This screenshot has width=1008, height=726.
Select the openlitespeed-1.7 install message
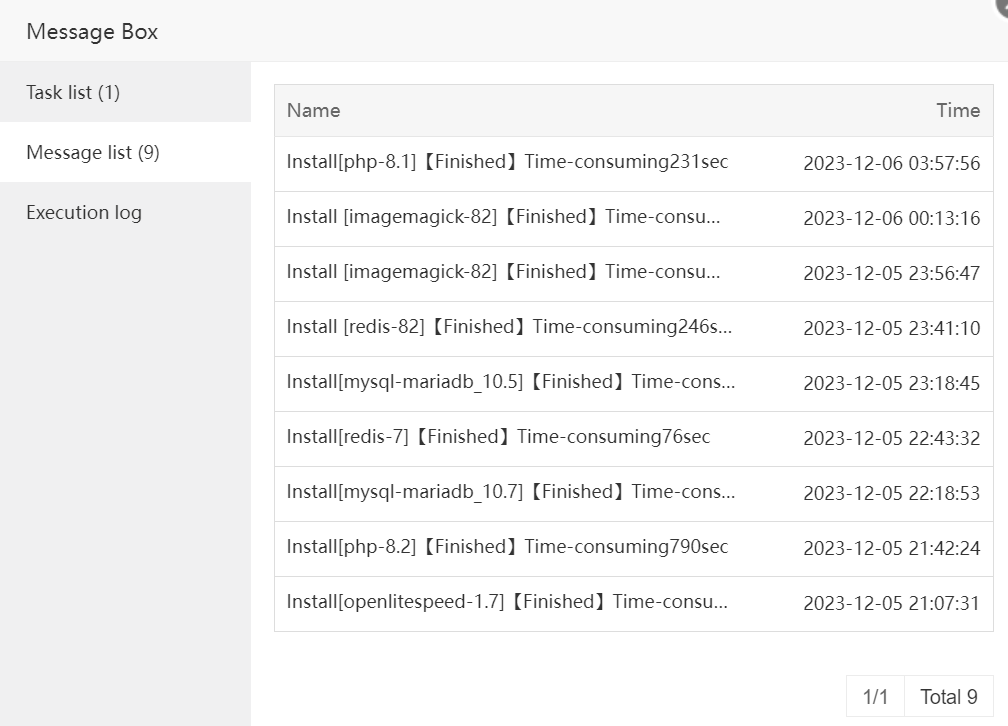(507, 602)
